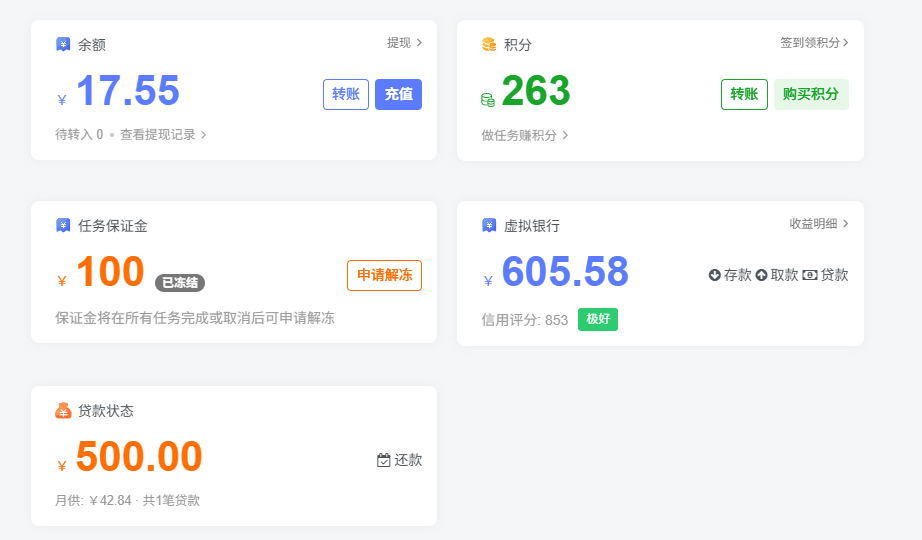Click the 取款 up-arrow withdraw icon
Image resolution: width=922 pixels, height=540 pixels.
[x=761, y=275]
